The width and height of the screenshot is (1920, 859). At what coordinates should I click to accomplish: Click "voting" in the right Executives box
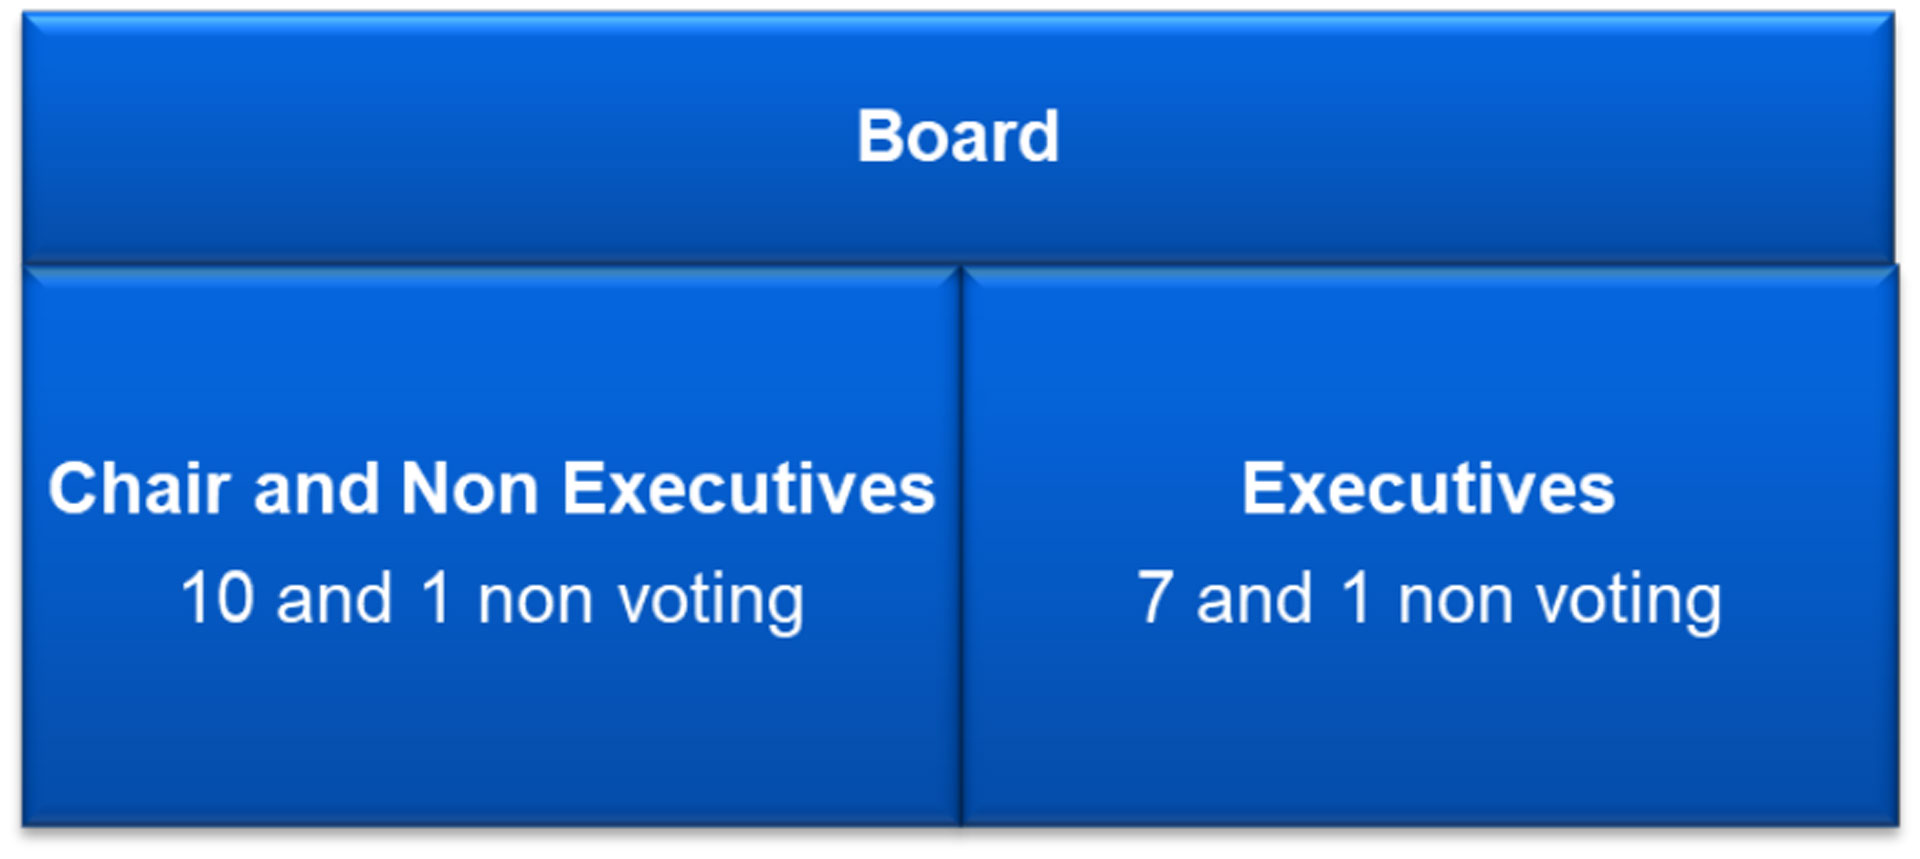1630,602
